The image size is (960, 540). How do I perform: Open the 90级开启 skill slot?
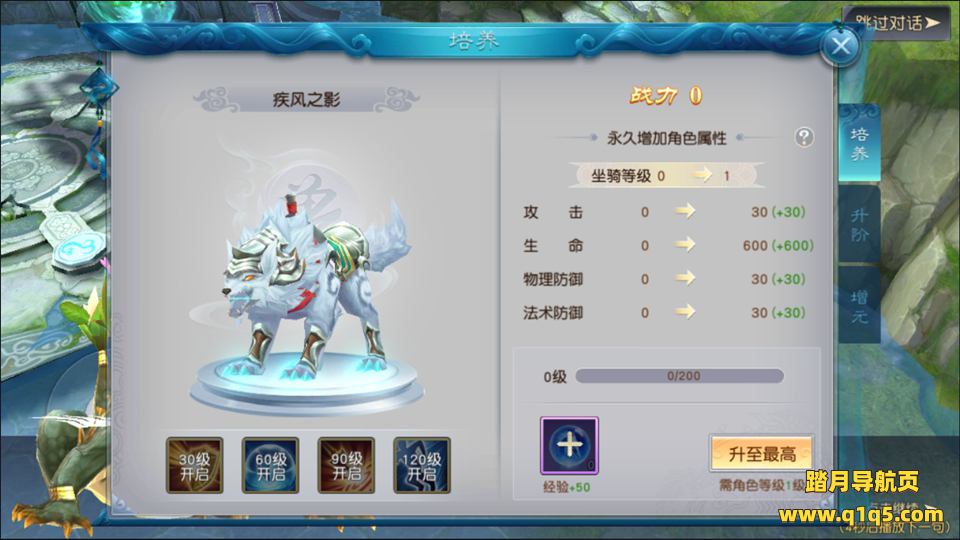pyautogui.click(x=346, y=465)
